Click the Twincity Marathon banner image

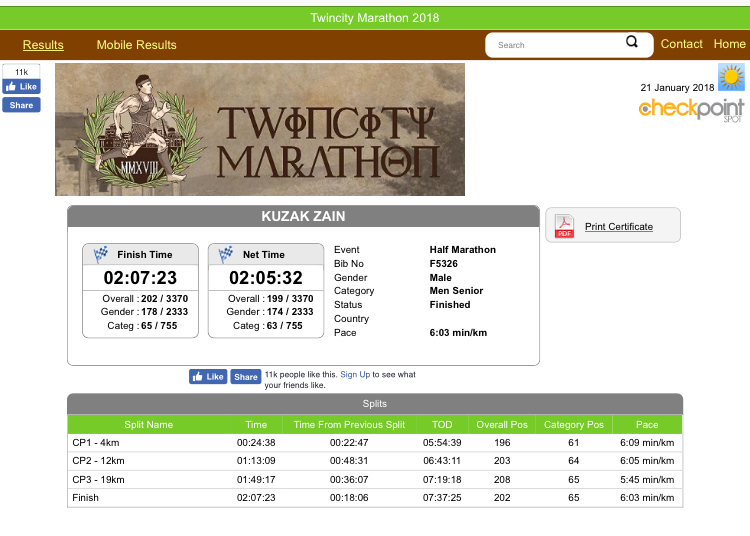tap(260, 130)
